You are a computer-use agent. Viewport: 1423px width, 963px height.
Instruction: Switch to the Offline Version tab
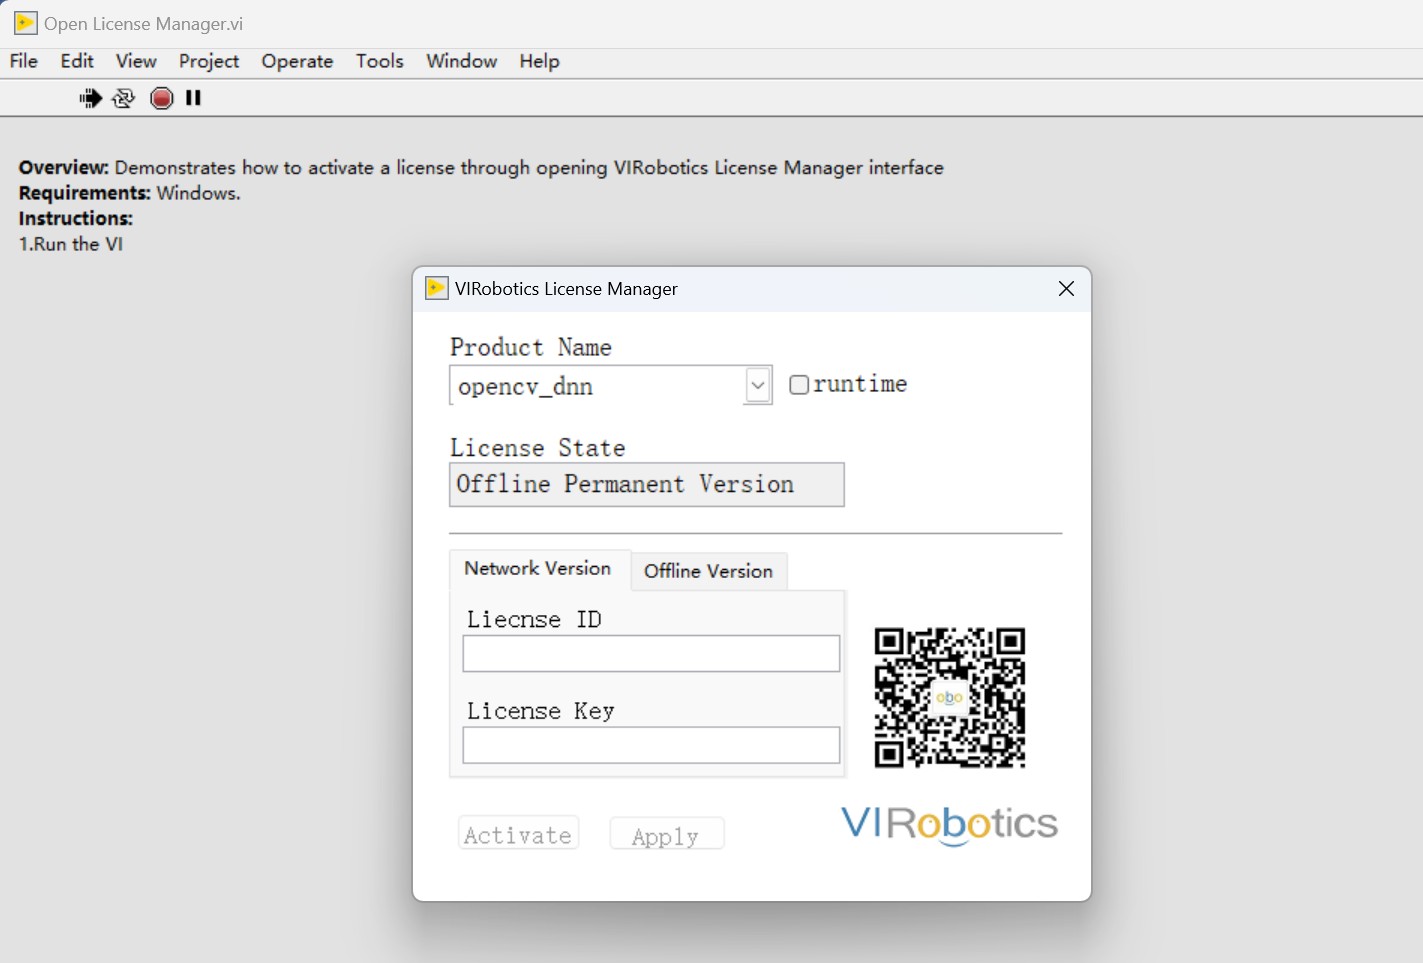(x=708, y=571)
